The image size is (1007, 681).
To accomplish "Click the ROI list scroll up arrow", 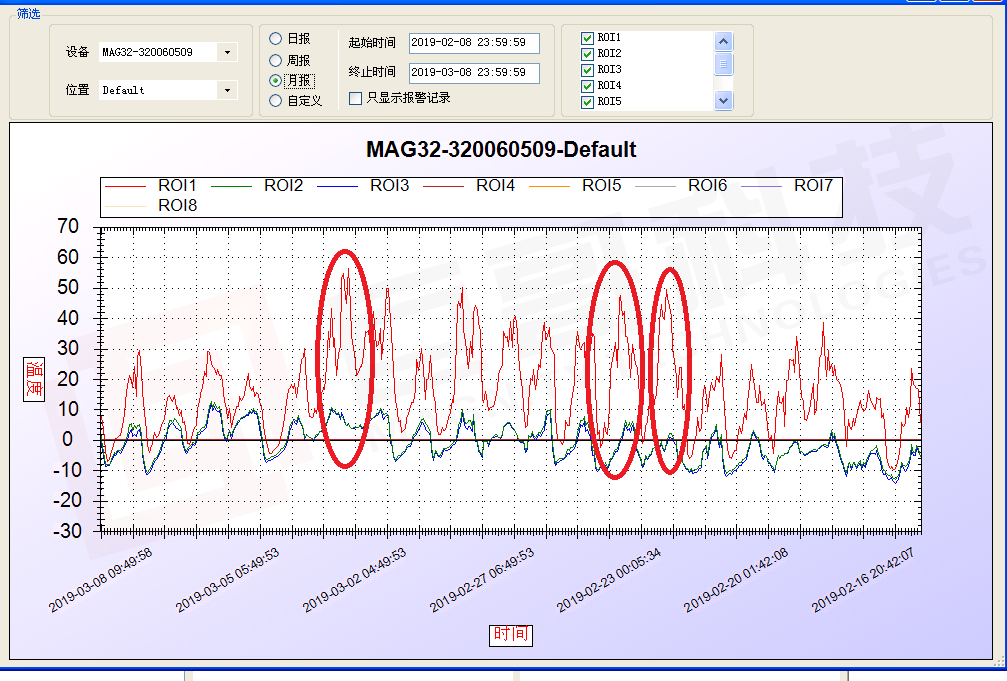I will 723,42.
